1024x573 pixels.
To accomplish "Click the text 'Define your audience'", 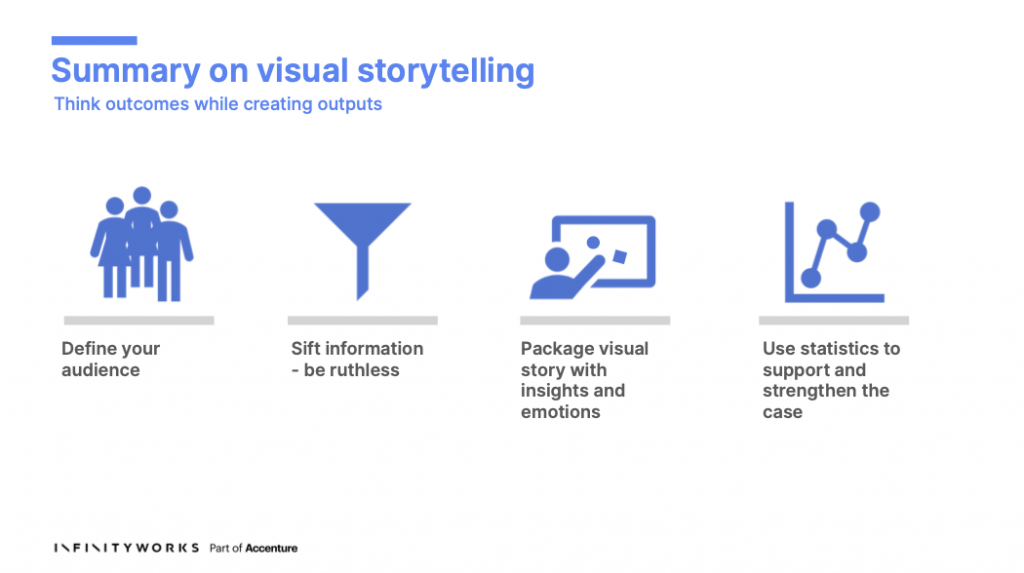I will point(111,359).
